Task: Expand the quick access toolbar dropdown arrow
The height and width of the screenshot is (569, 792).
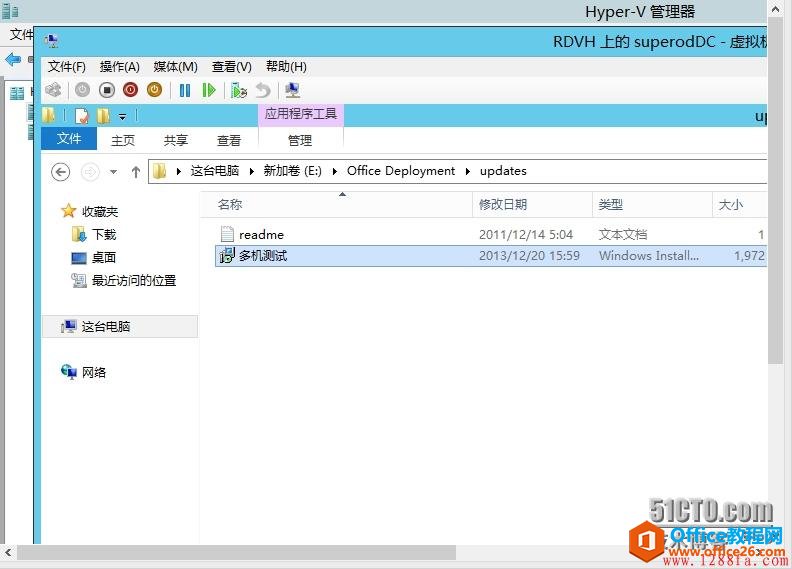Action: [x=122, y=116]
